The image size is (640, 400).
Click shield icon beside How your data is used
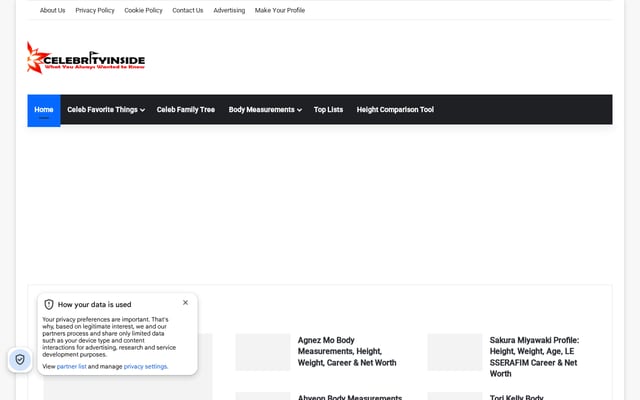[49, 304]
